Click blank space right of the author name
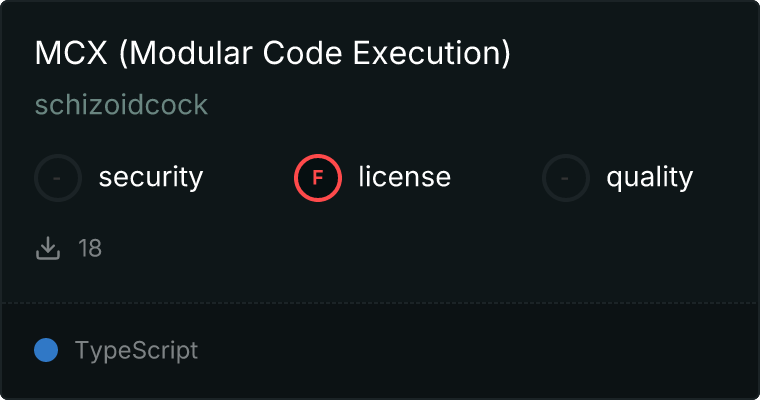 450,105
